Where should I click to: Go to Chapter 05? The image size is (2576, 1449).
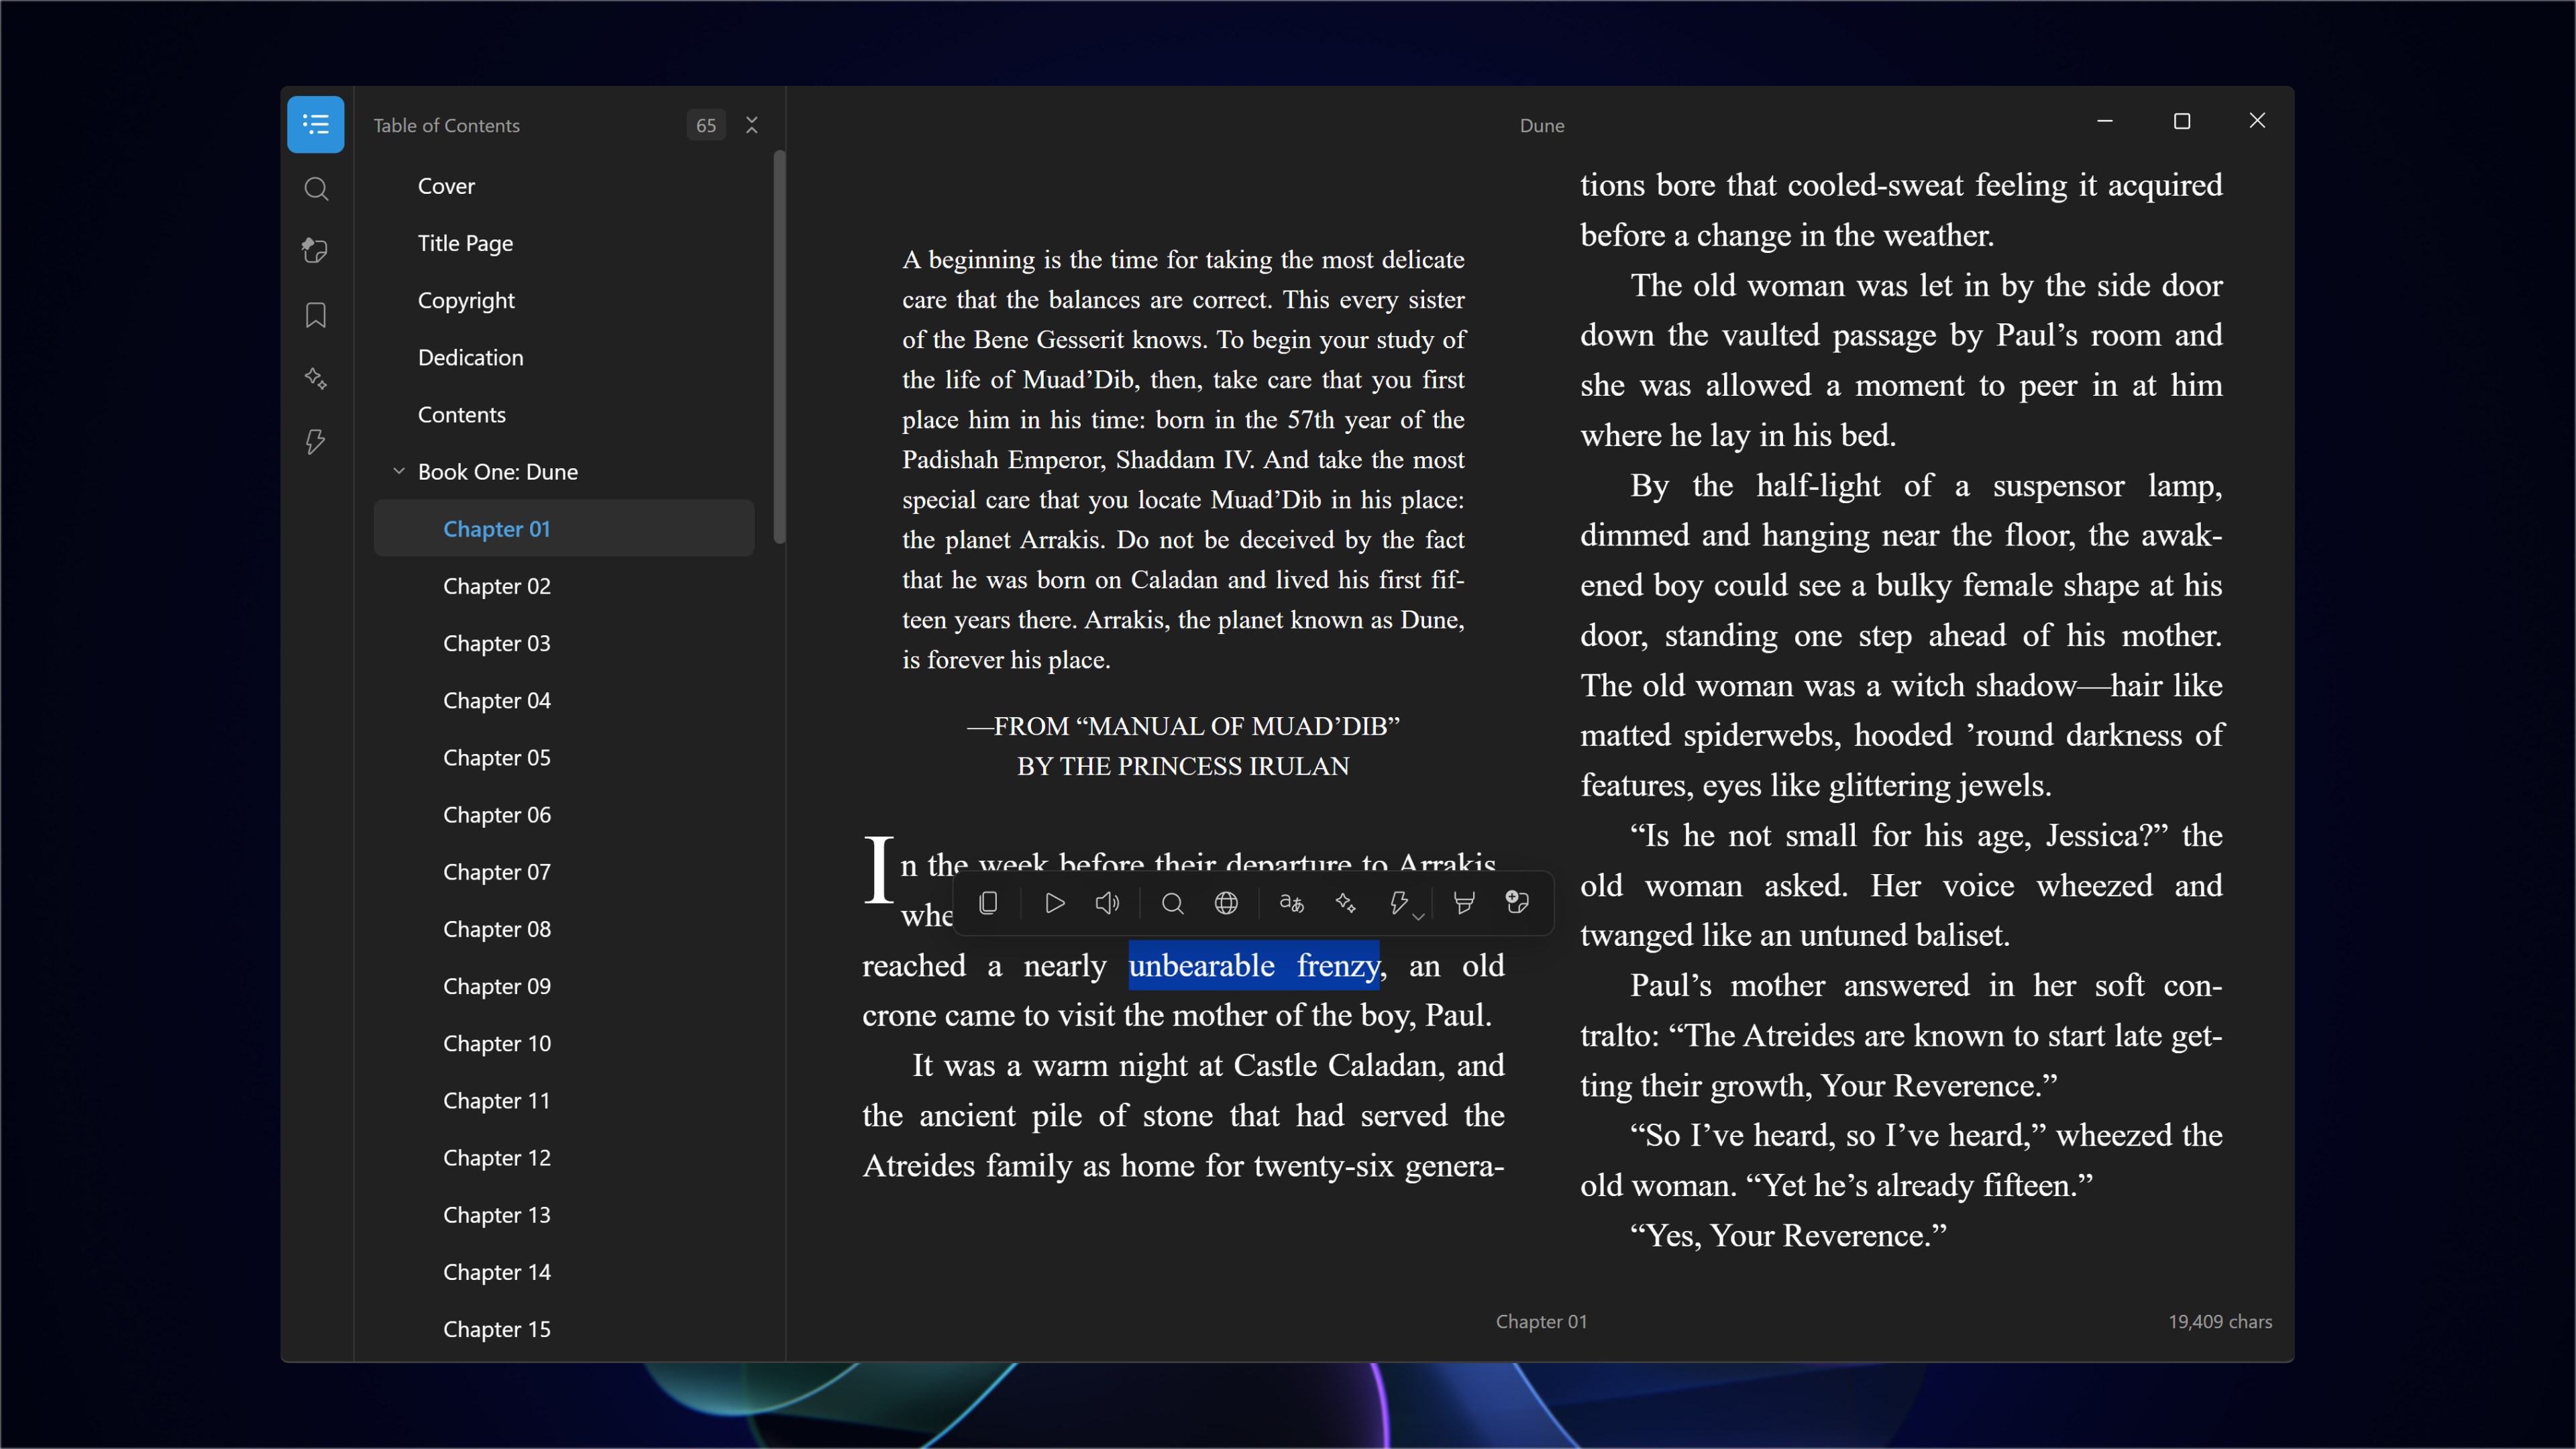[564, 757]
